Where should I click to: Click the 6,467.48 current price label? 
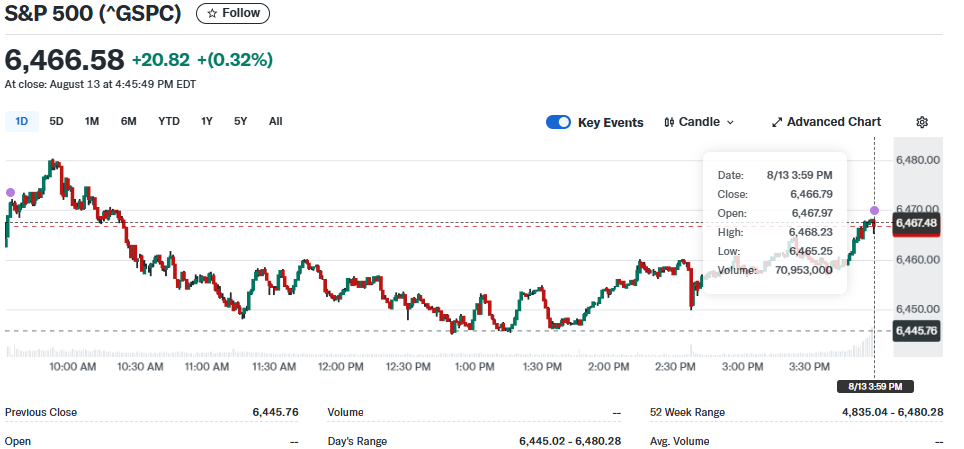917,223
